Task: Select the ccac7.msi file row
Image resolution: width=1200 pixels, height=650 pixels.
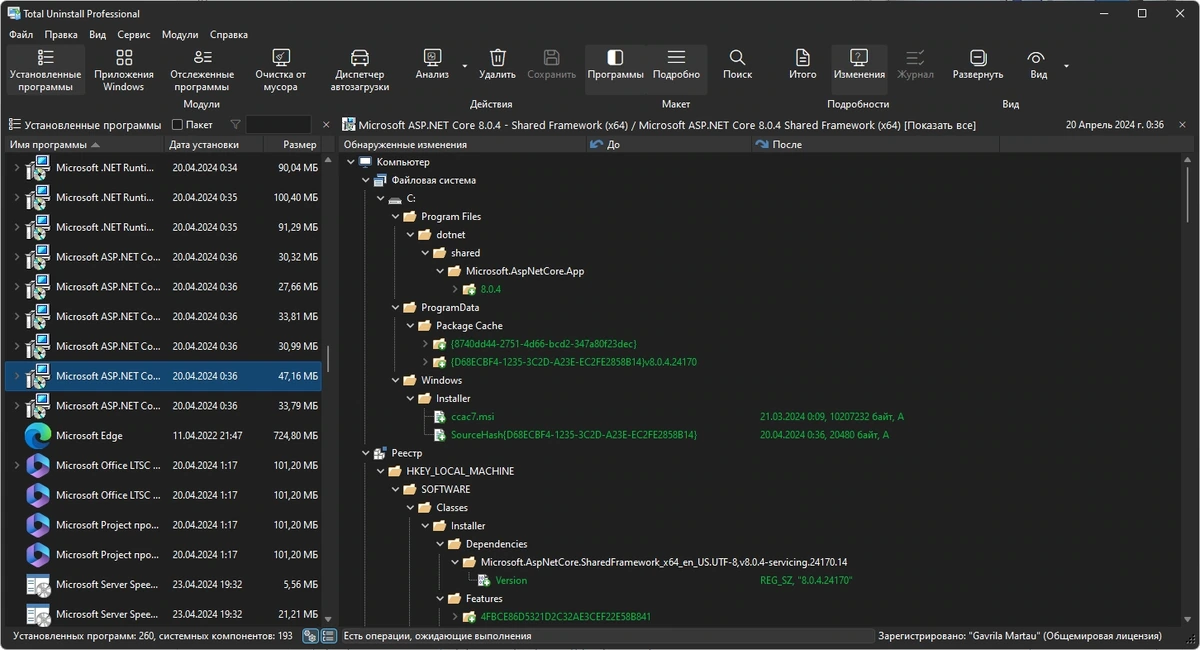Action: (x=470, y=417)
